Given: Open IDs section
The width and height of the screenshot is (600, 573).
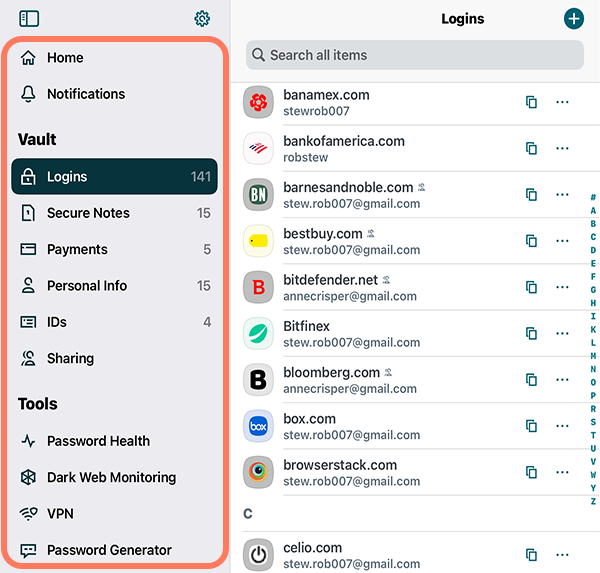Looking at the screenshot, I should (114, 322).
